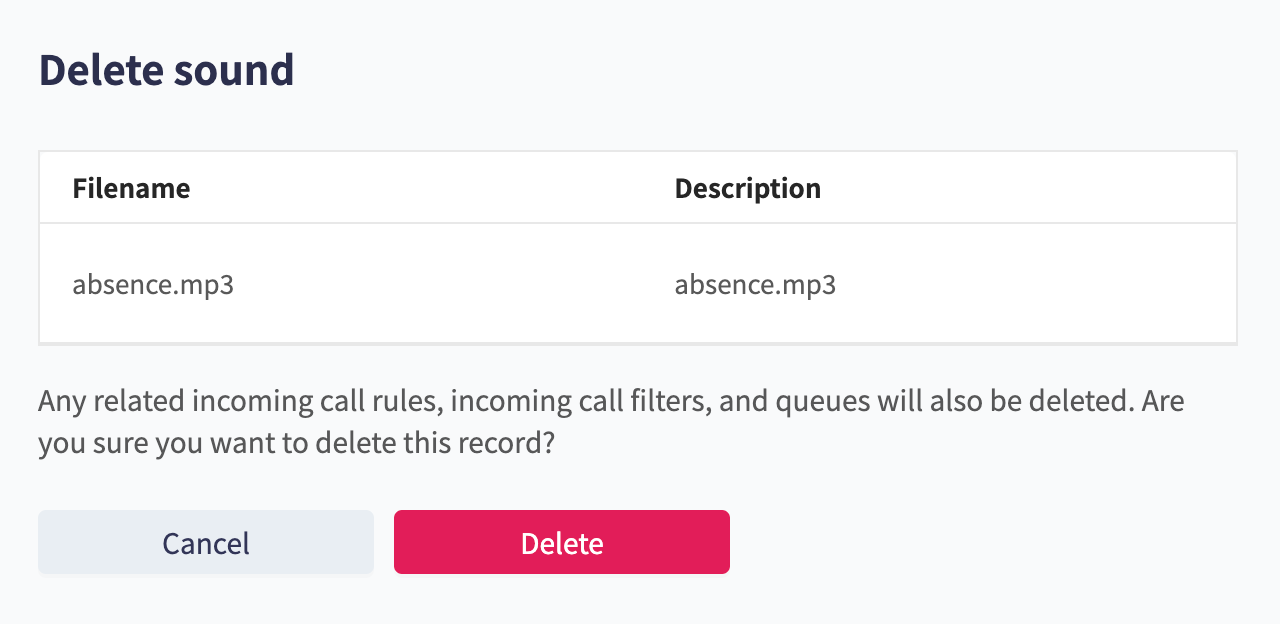The width and height of the screenshot is (1280, 624).
Task: Click the word "sound" in the heading
Action: pos(234,70)
